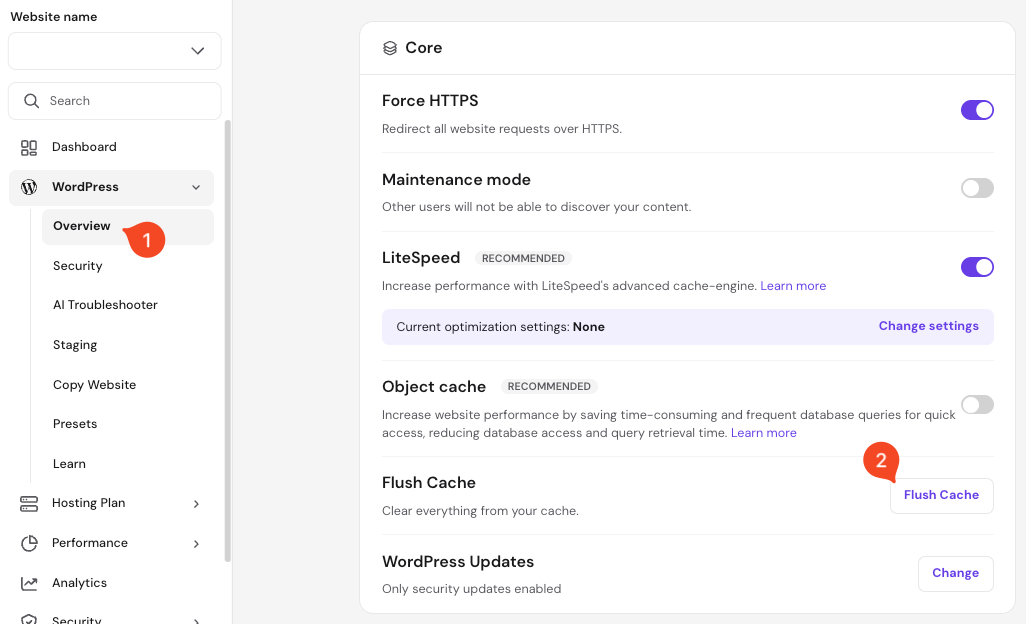Enable Maintenance mode switch
The height and width of the screenshot is (624, 1026).
click(977, 188)
